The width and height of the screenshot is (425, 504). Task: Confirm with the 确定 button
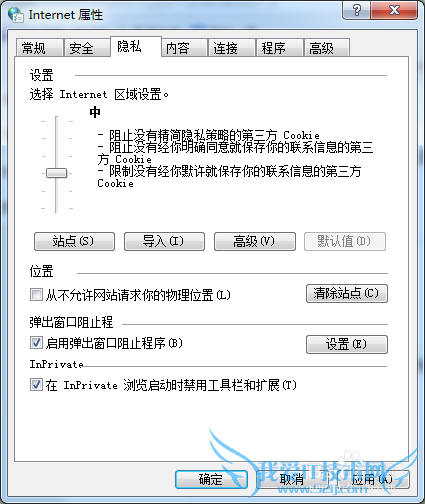(x=211, y=479)
